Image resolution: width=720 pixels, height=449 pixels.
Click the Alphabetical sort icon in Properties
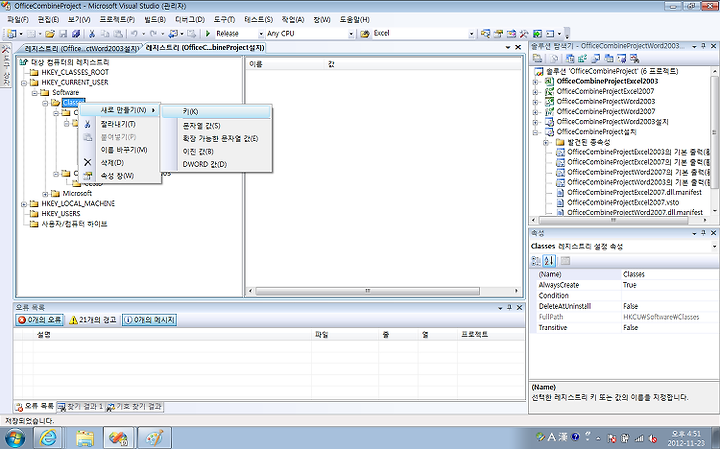click(x=549, y=261)
